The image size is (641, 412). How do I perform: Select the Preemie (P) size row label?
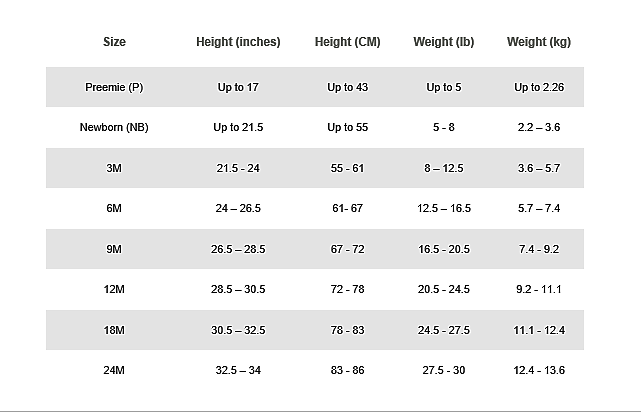click(x=114, y=87)
